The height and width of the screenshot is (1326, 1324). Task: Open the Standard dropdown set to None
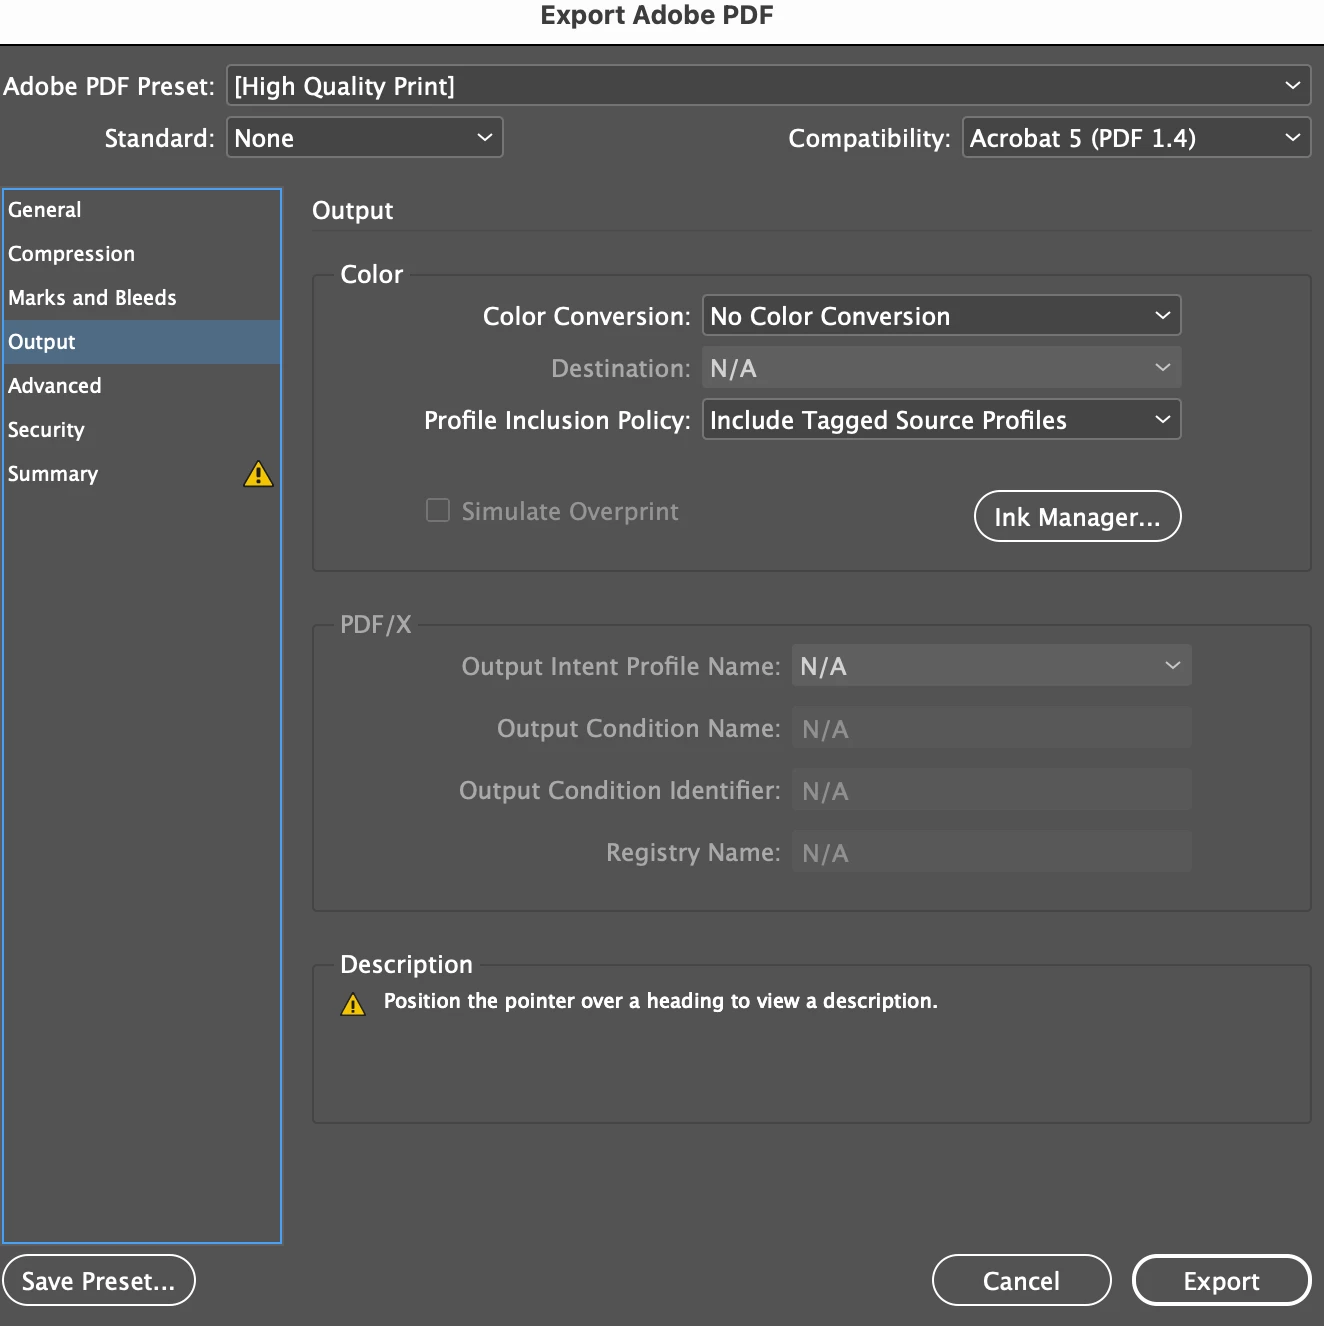coord(365,138)
